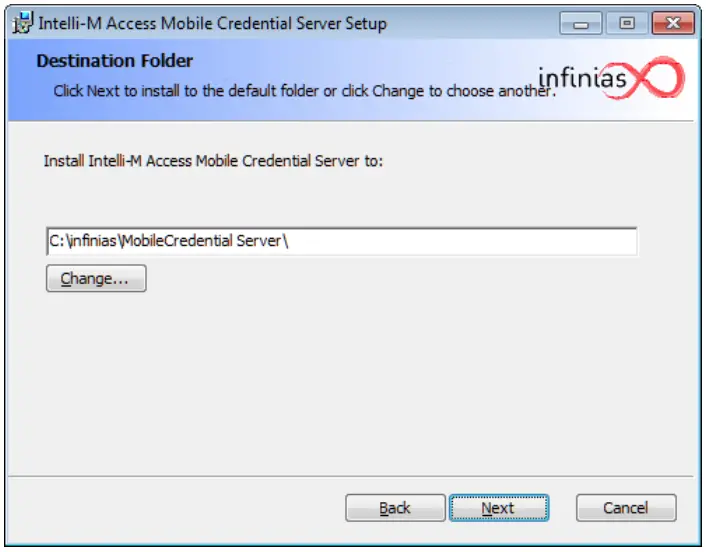Maximize the setup window
The width and height of the screenshot is (706, 552).
(x=627, y=23)
